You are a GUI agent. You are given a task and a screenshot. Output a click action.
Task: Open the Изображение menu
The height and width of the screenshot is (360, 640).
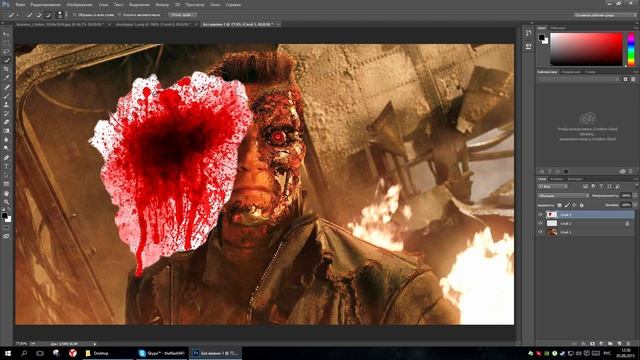point(79,5)
